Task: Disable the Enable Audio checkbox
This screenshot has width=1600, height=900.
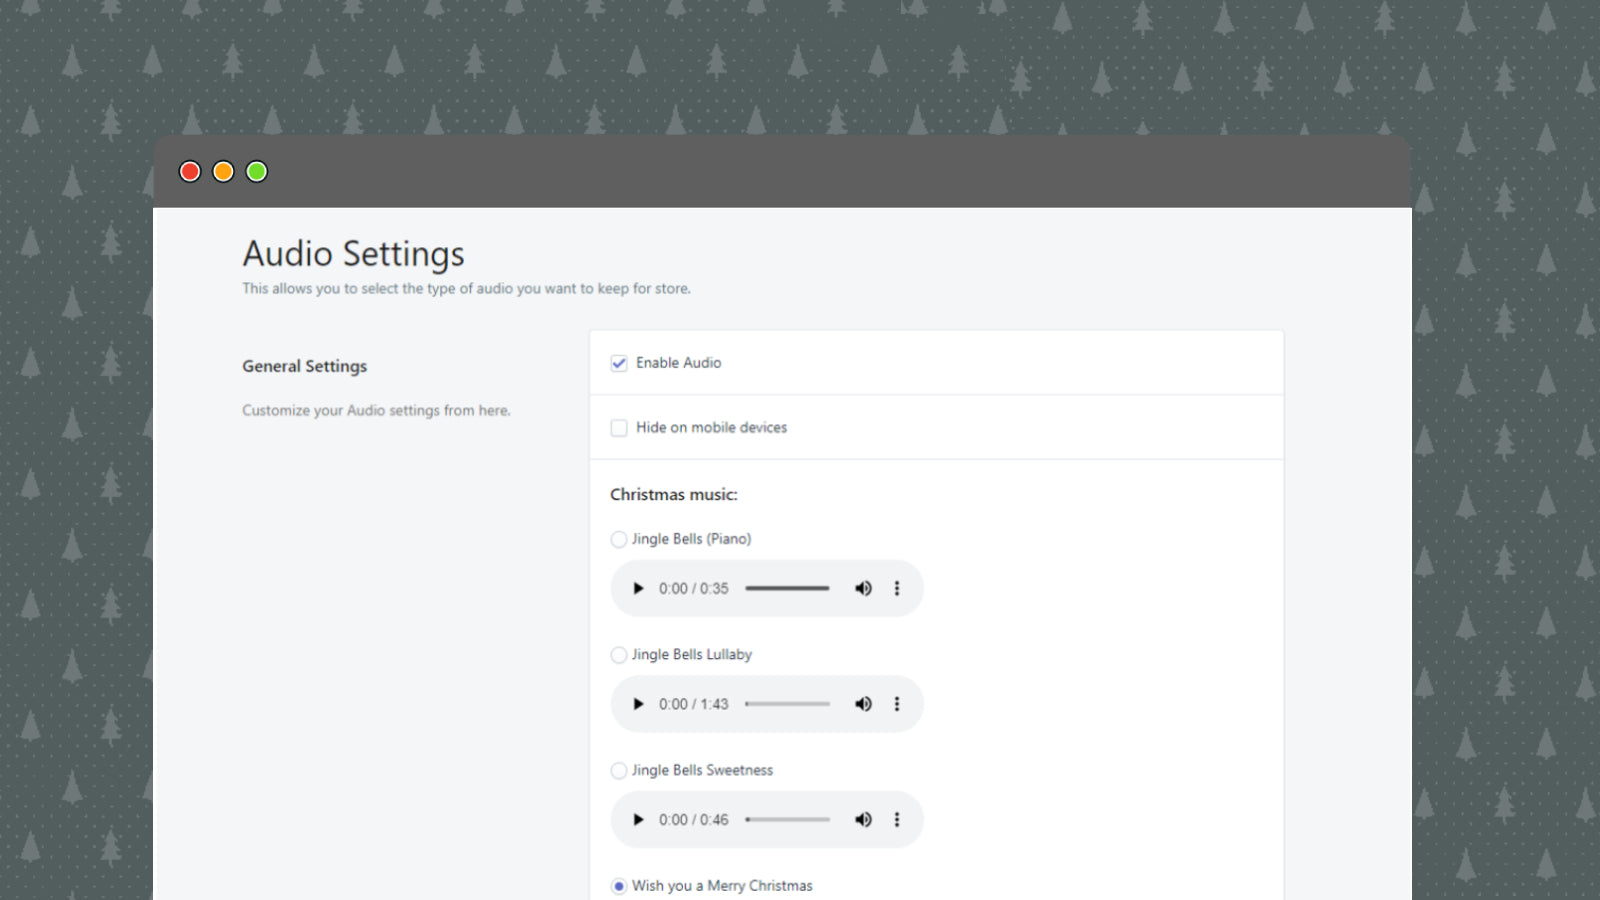Action: click(619, 363)
